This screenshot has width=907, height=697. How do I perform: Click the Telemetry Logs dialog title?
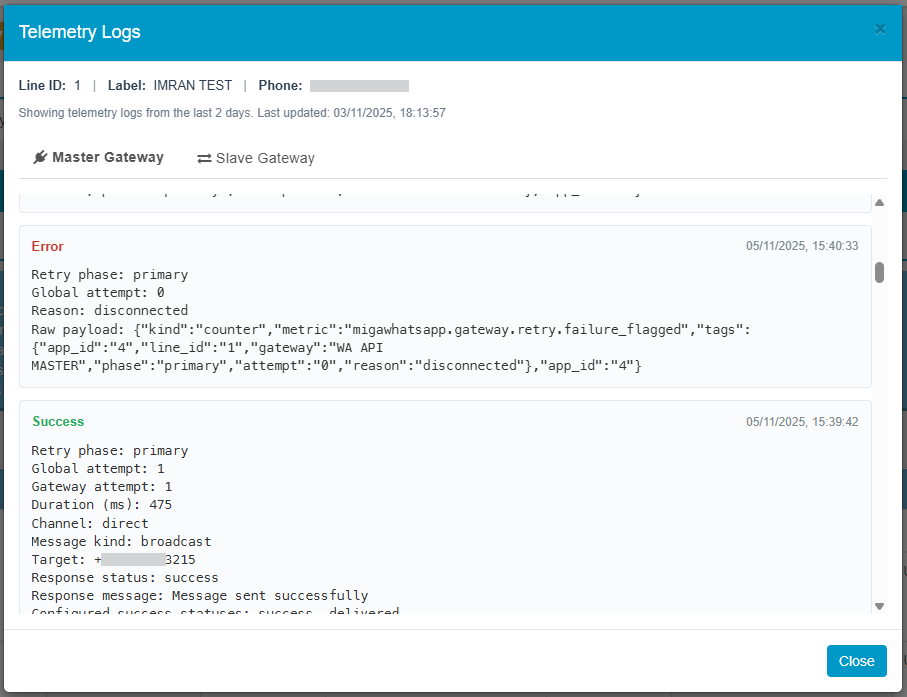point(80,32)
